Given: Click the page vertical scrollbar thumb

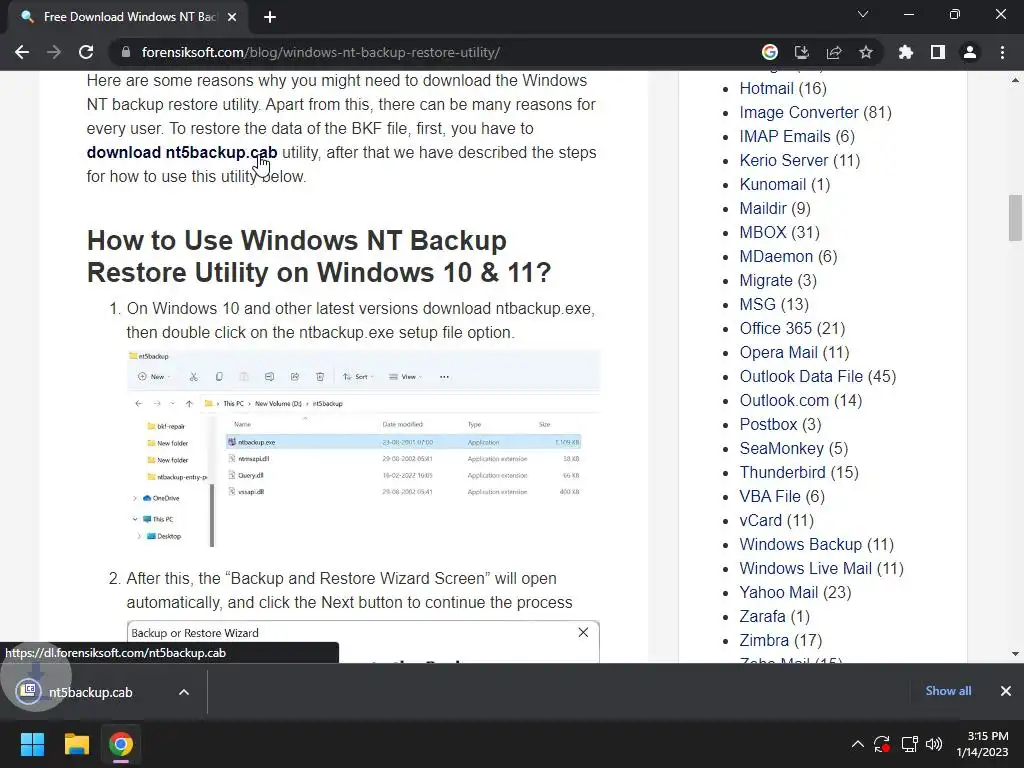Looking at the screenshot, I should click(x=1015, y=217).
